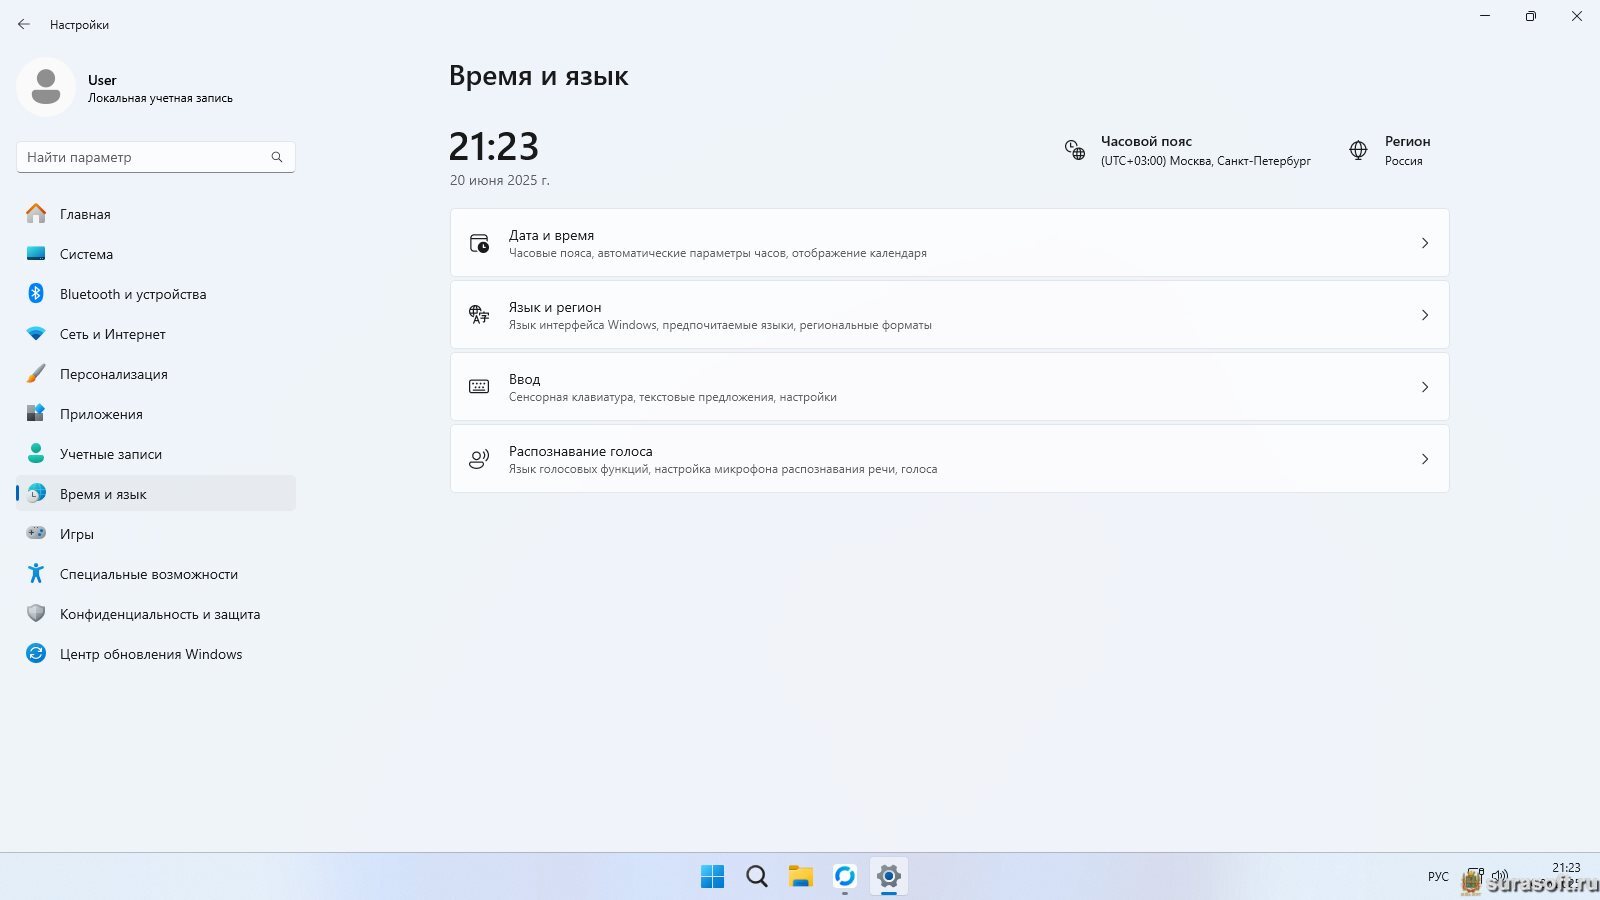Click the Настройки window title
Image resolution: width=1600 pixels, height=900 pixels.
click(x=79, y=25)
